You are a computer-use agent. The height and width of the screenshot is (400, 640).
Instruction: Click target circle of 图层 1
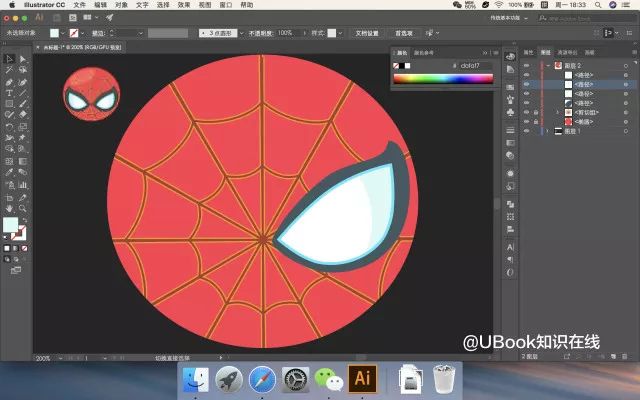click(x=626, y=131)
